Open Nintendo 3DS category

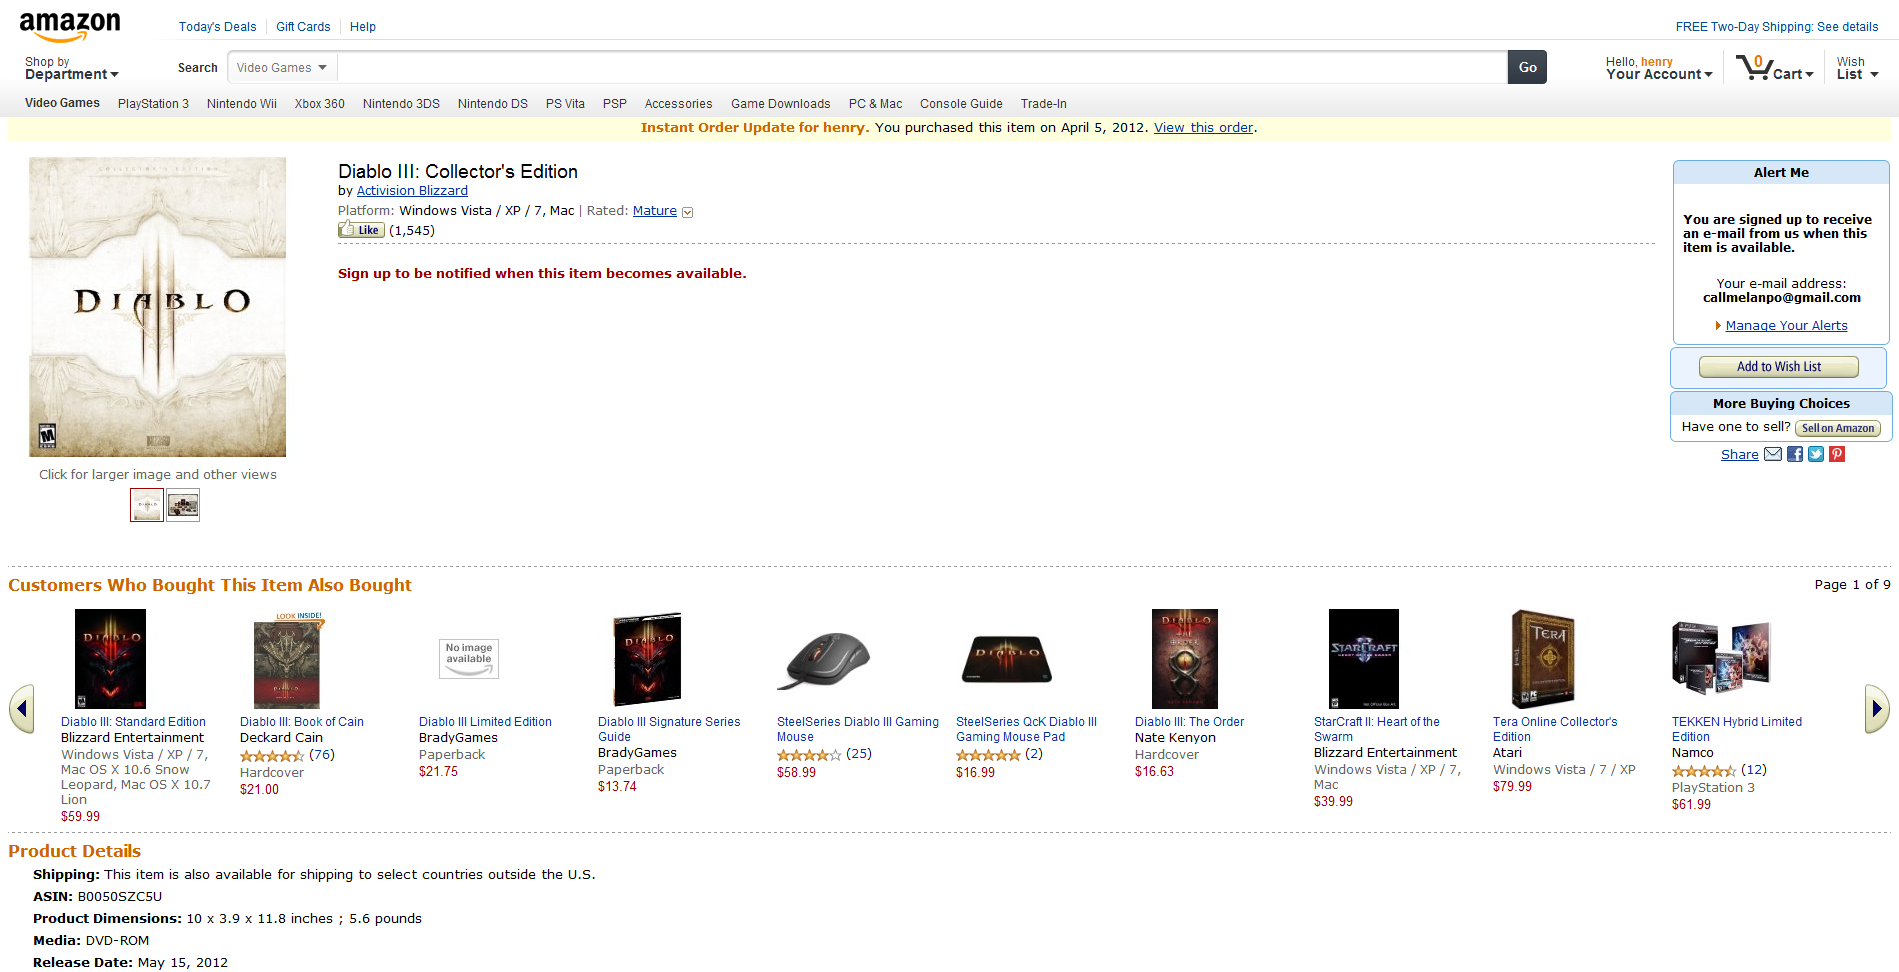pyautogui.click(x=401, y=104)
